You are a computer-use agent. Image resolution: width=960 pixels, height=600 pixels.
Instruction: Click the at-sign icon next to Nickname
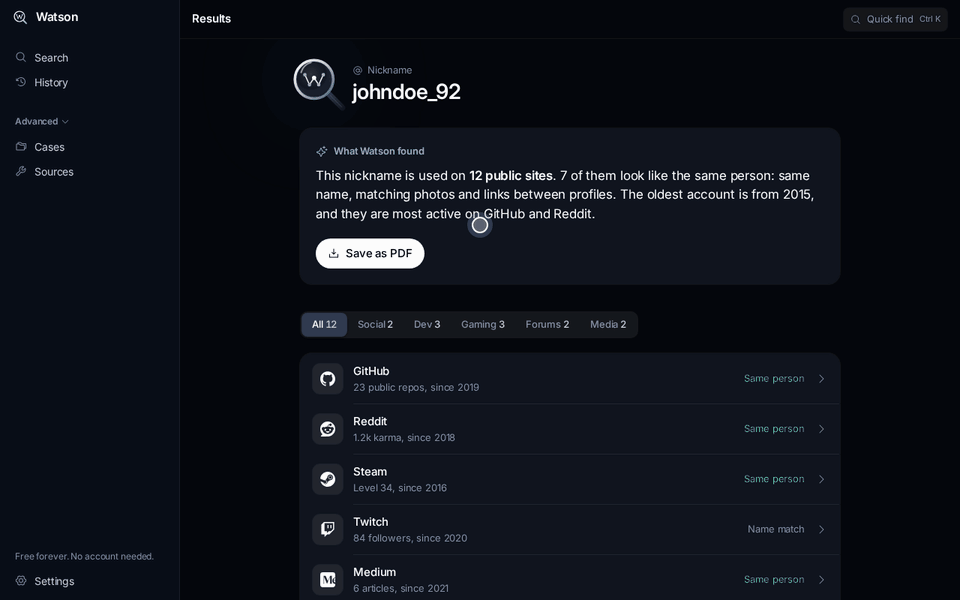pos(358,70)
